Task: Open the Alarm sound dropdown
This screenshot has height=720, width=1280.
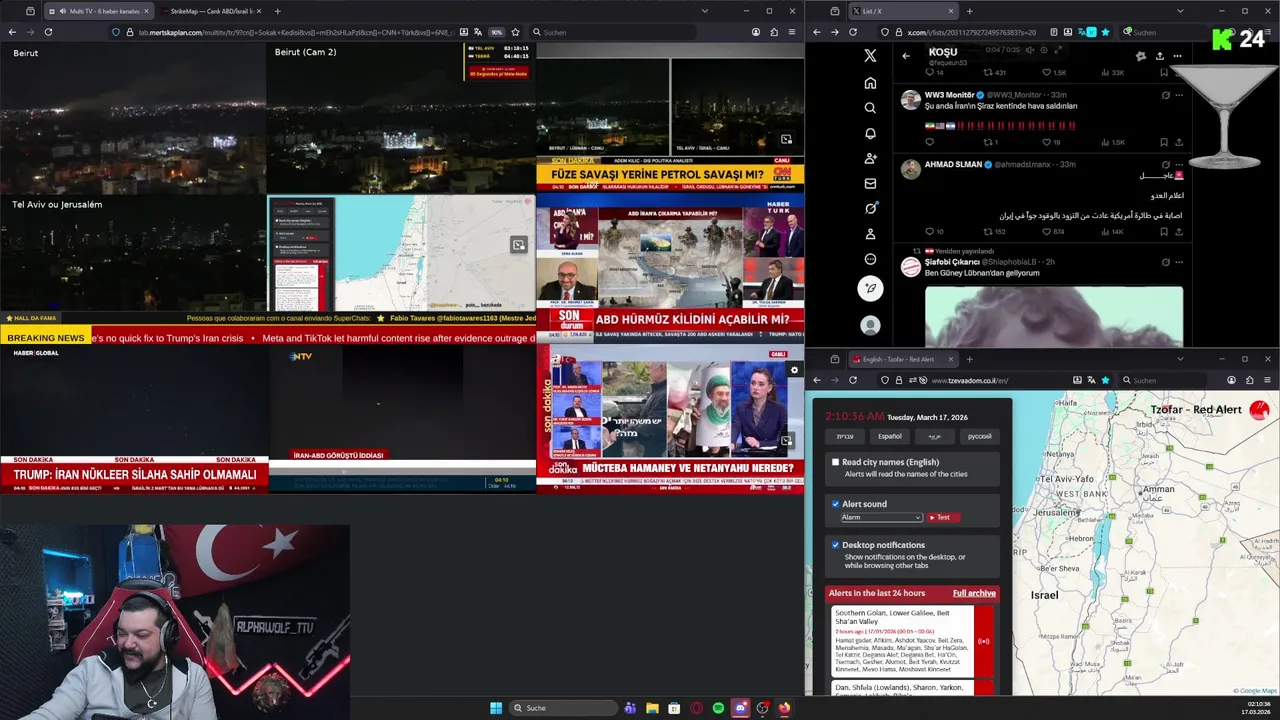Action: (x=881, y=517)
